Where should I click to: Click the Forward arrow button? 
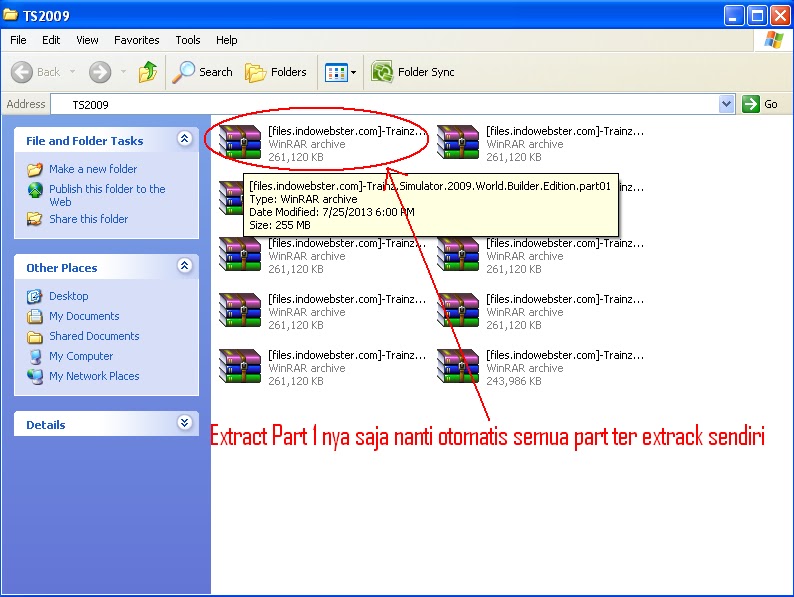100,72
